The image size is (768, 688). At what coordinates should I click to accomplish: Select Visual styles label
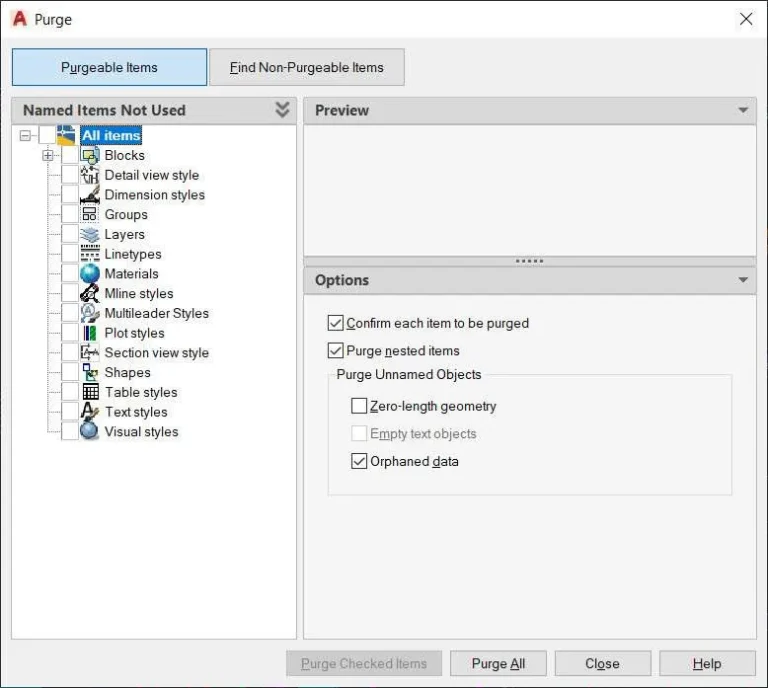(141, 431)
